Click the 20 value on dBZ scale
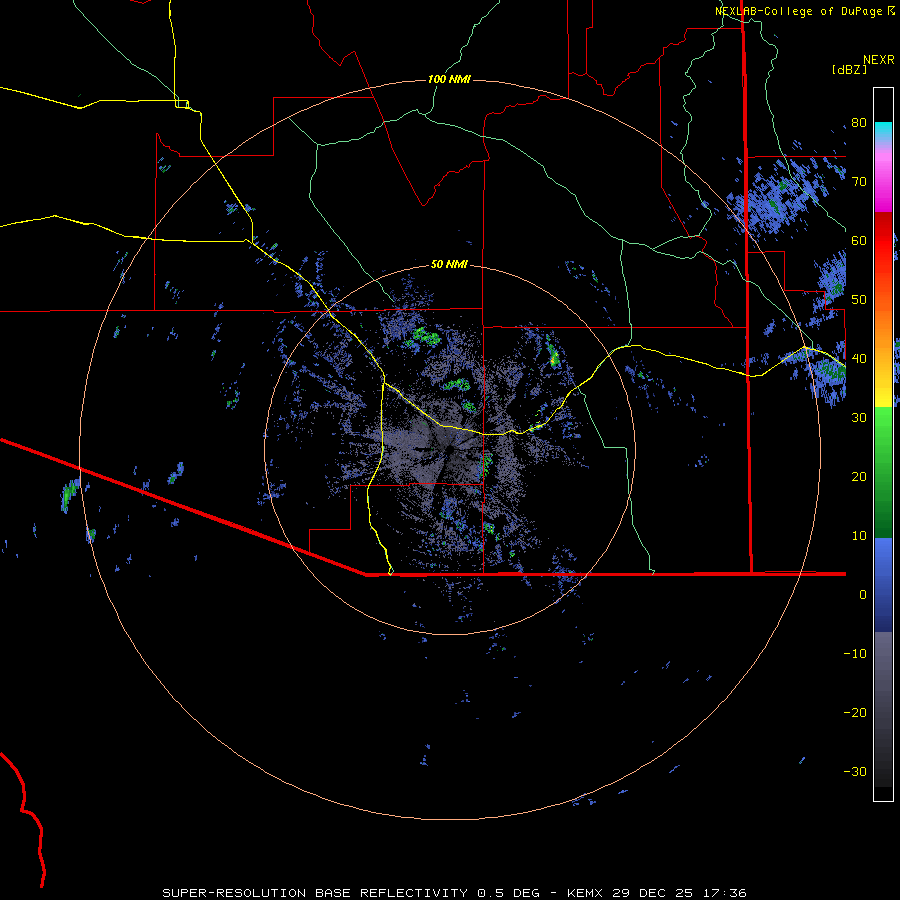Viewport: 900px width, 900px height. point(859,477)
